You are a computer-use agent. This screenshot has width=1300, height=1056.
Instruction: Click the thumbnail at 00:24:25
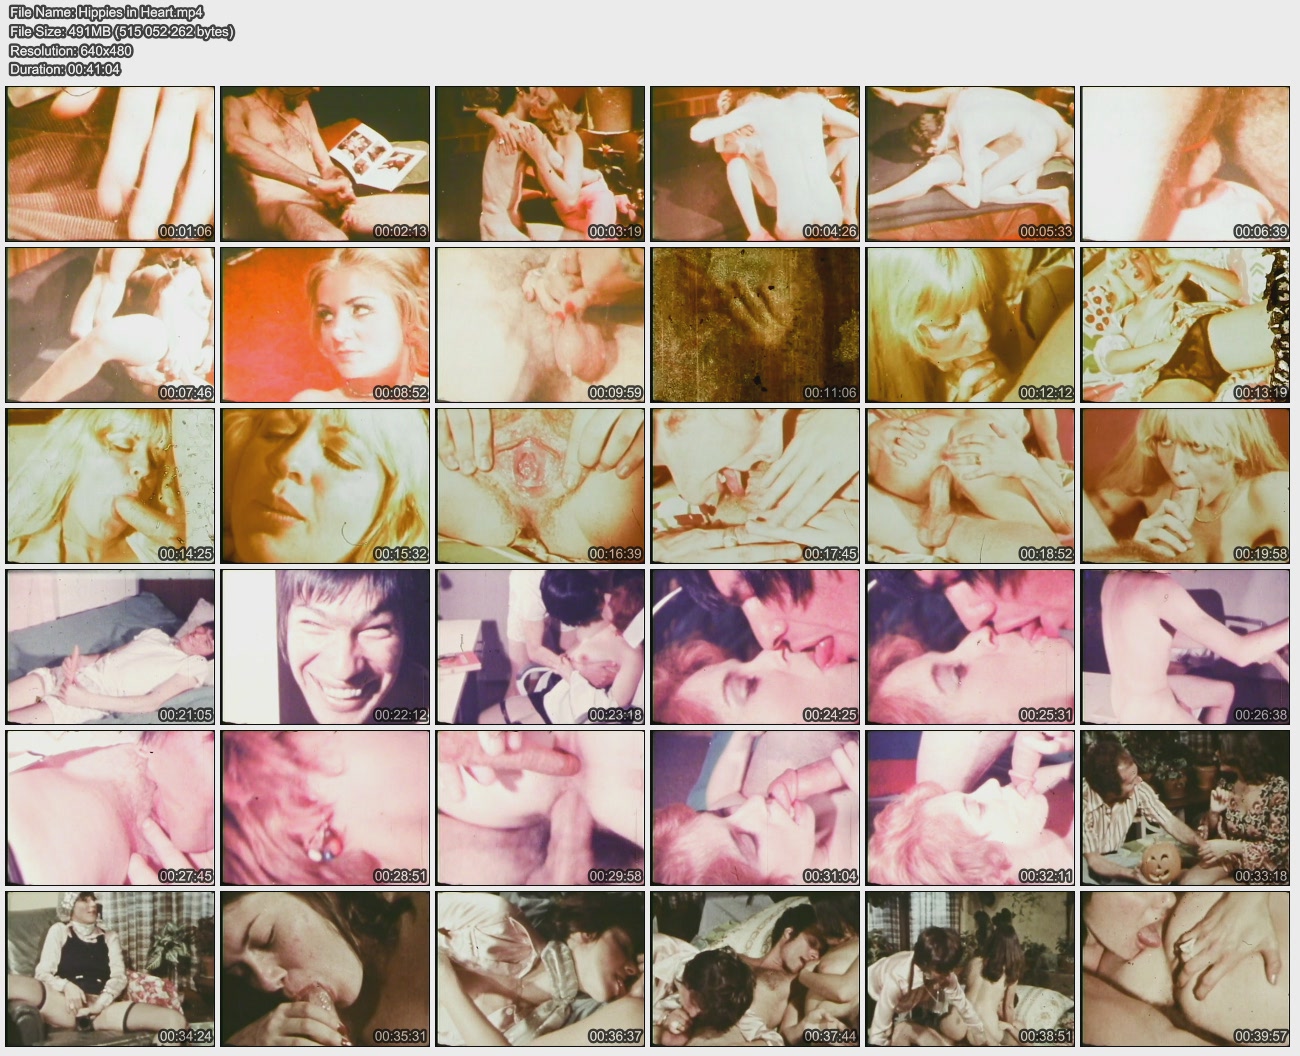click(x=755, y=647)
